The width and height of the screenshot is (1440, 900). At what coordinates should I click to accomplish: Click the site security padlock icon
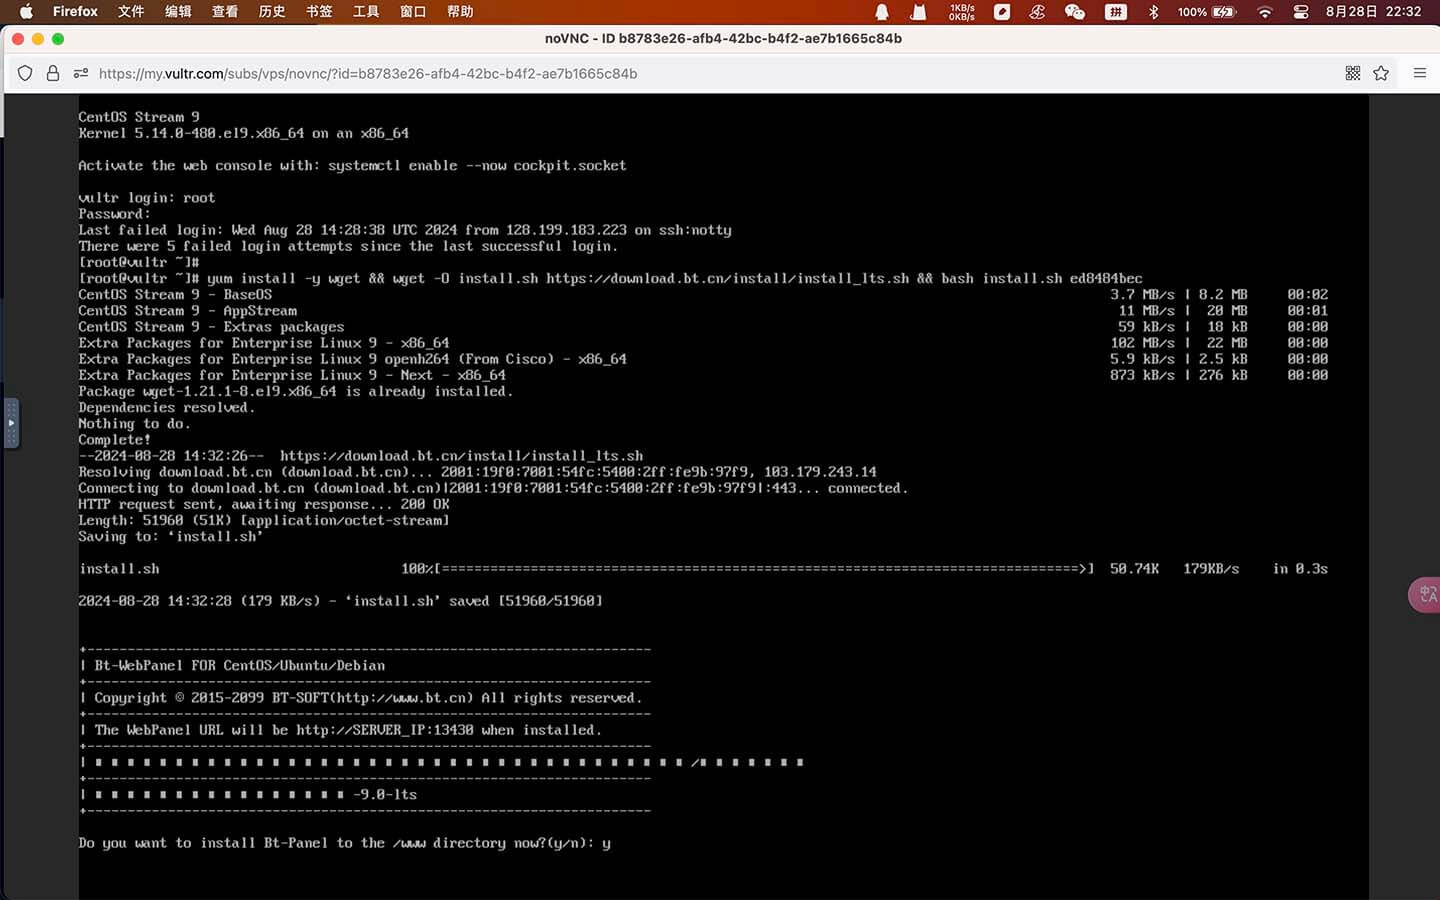point(53,73)
